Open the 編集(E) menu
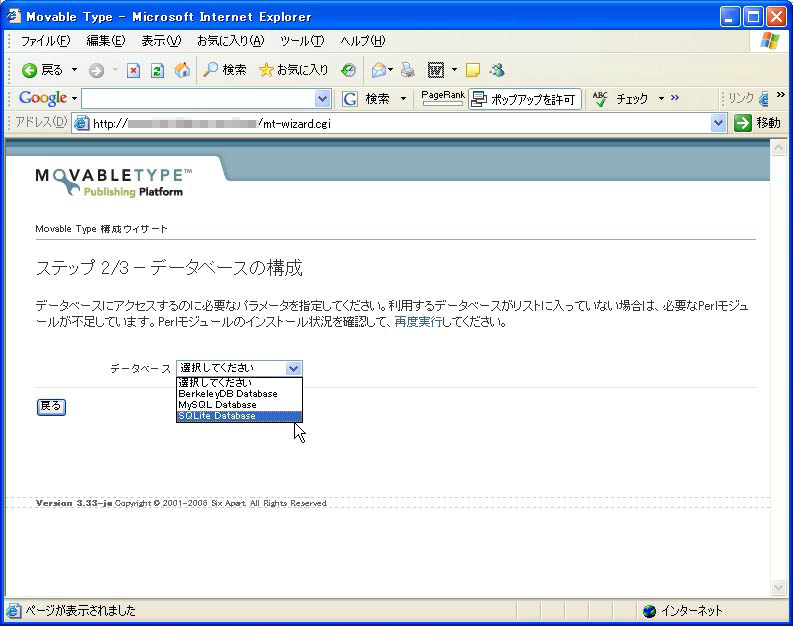 [106, 41]
